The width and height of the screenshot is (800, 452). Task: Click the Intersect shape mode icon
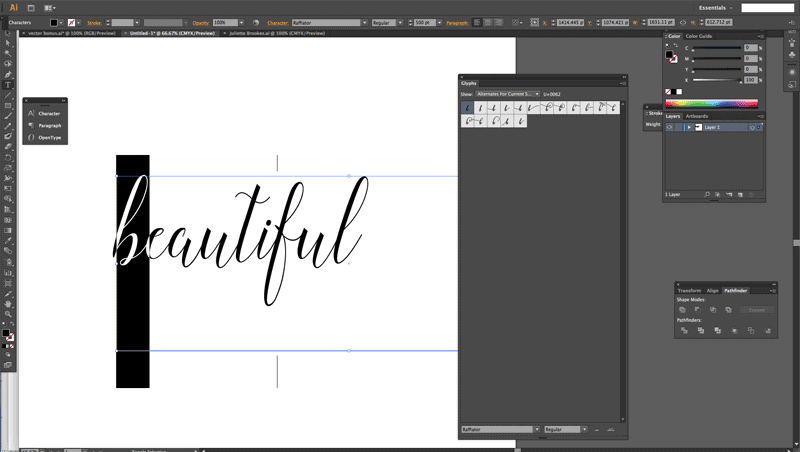point(713,310)
